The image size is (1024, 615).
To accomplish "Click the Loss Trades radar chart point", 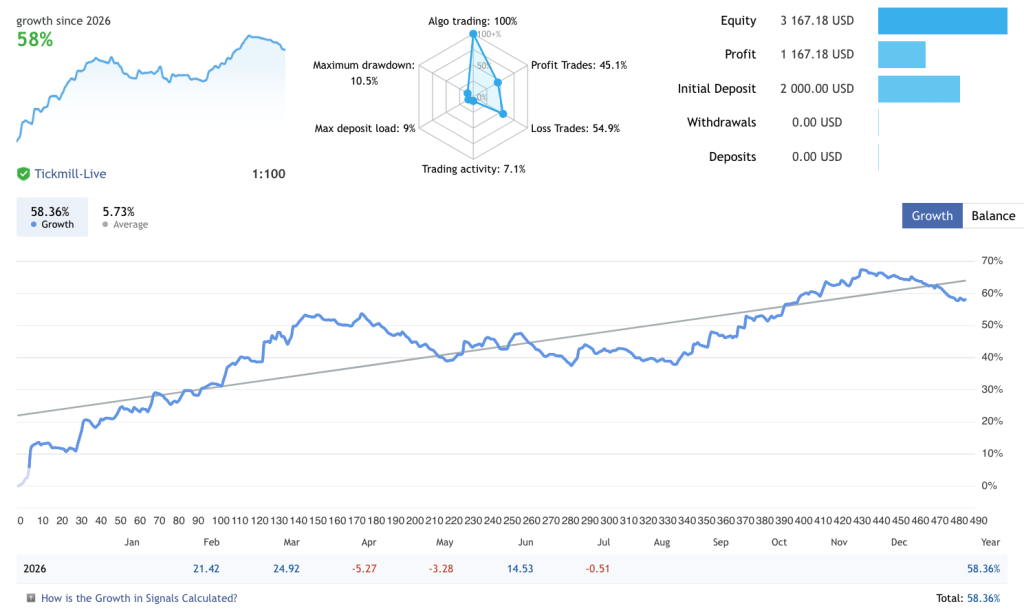I will [x=503, y=114].
